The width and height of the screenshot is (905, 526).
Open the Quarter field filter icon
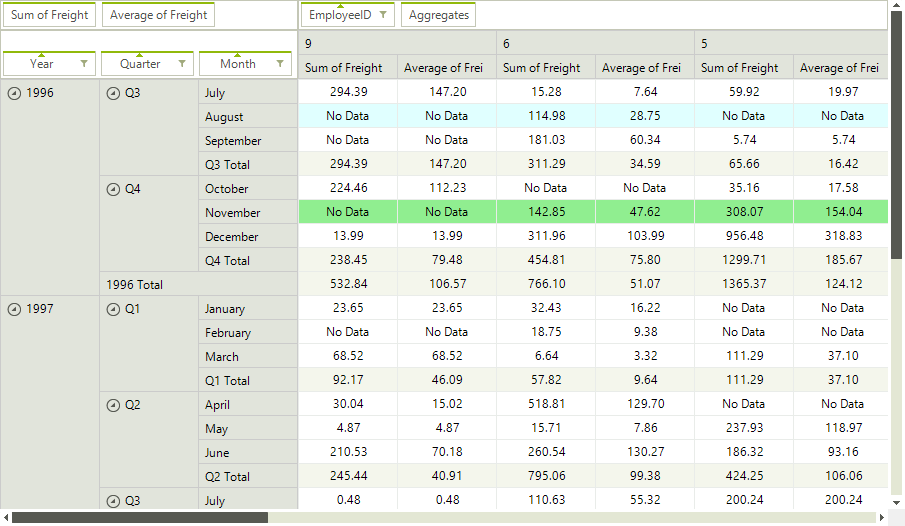(182, 64)
